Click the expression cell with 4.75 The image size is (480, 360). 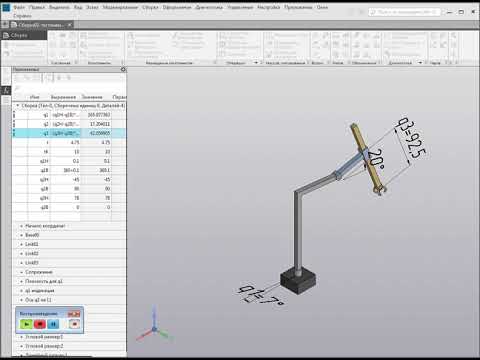pyautogui.click(x=65, y=142)
